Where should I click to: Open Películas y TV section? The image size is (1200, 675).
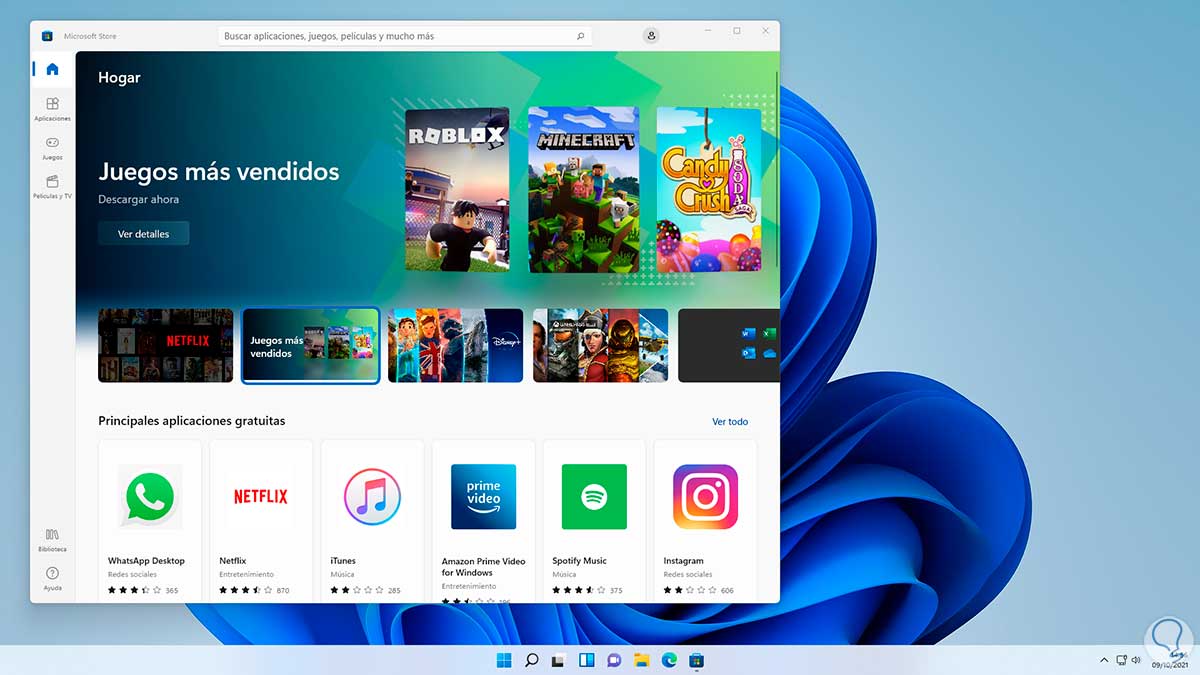[x=52, y=187]
